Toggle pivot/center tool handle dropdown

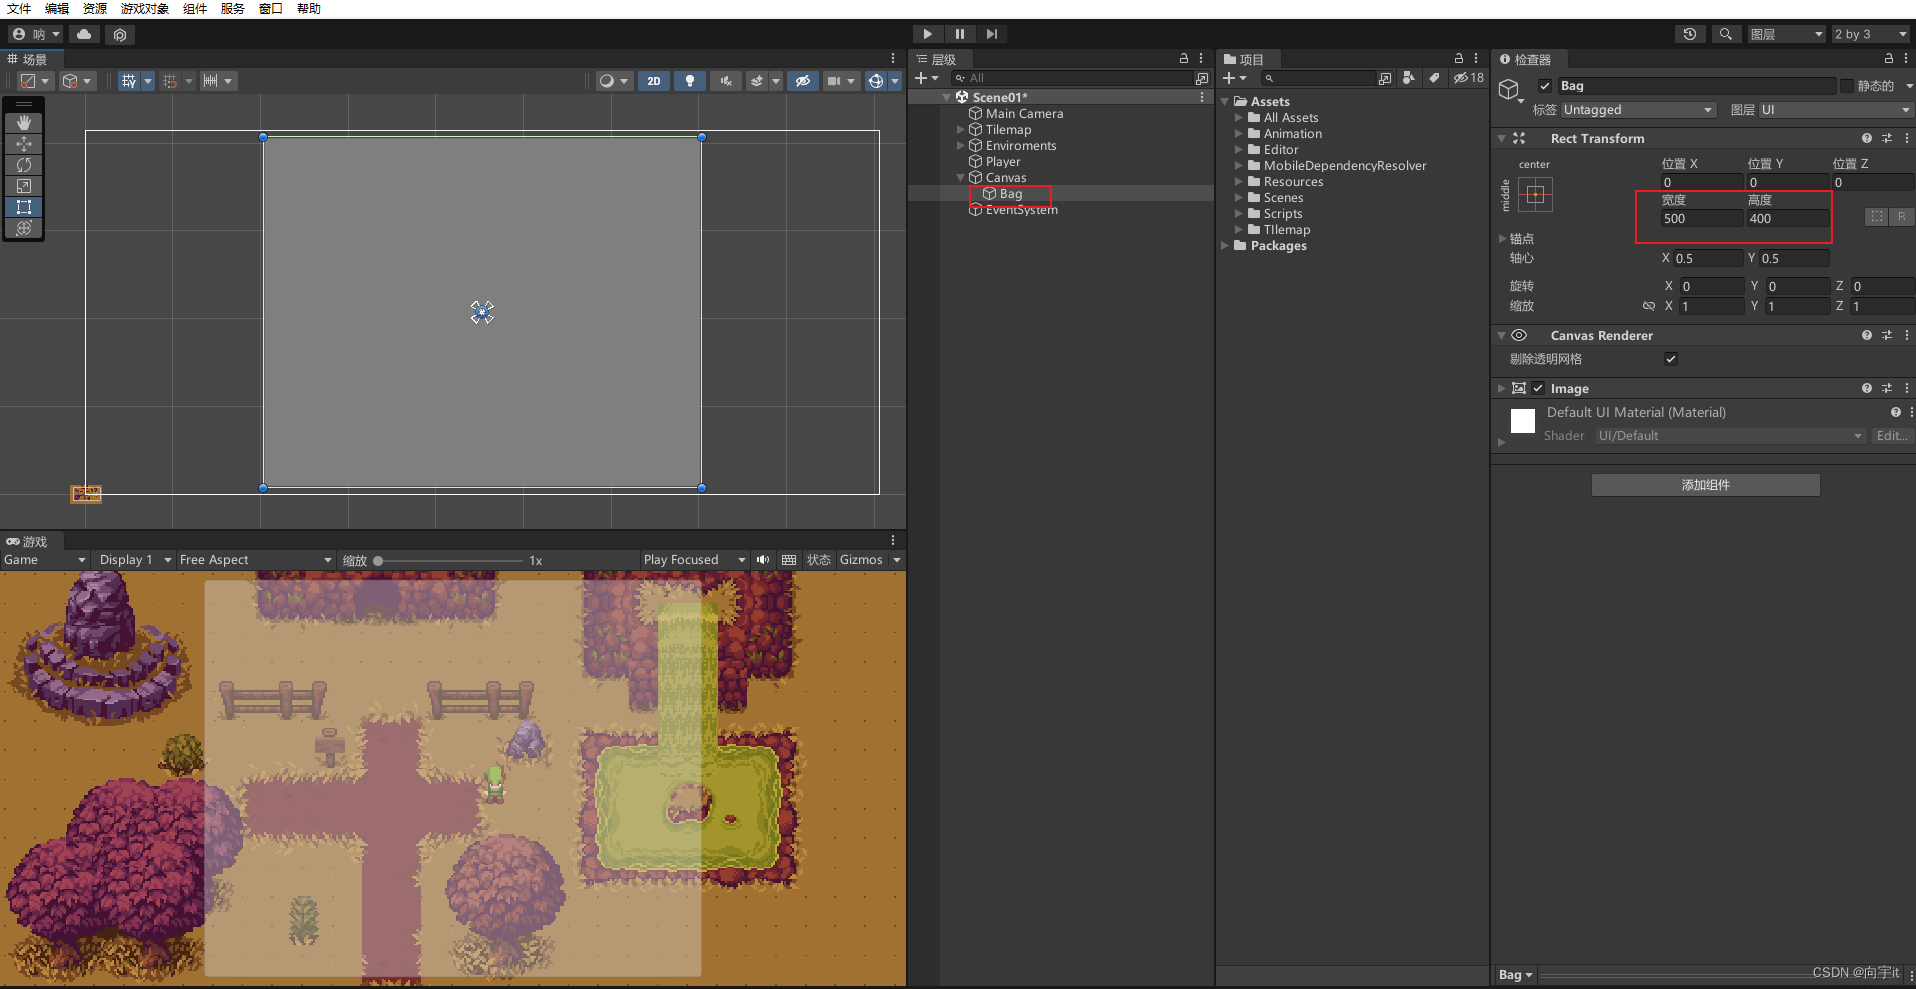[35, 81]
